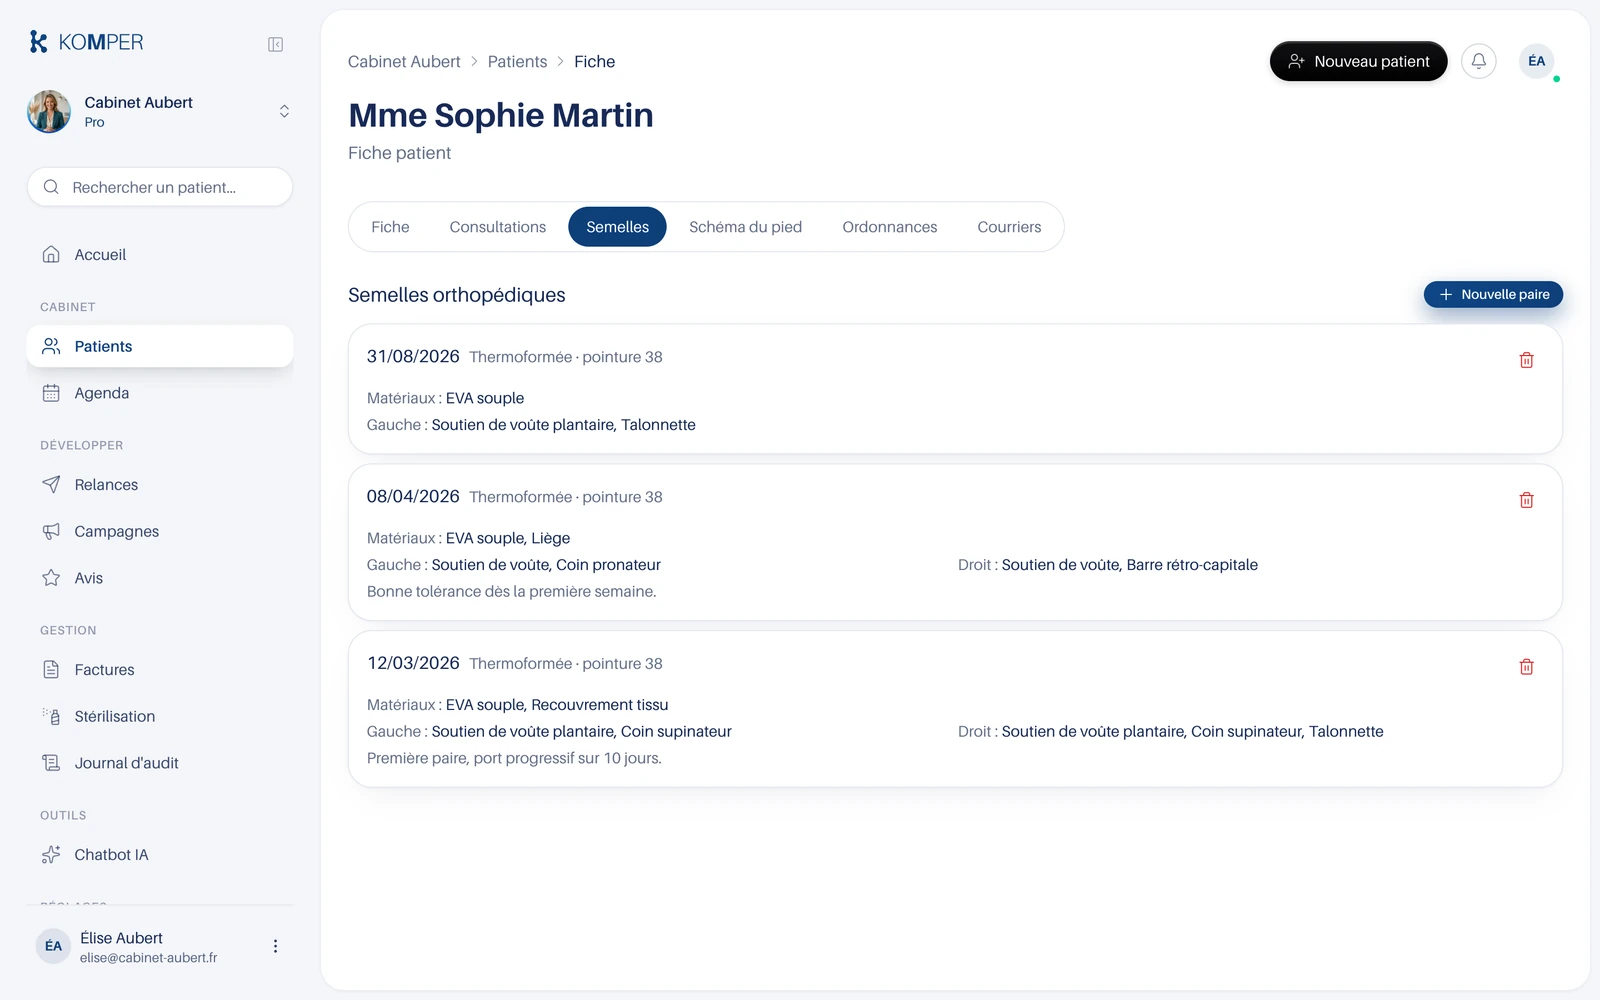Select Patients in the sidebar

[x=160, y=346]
